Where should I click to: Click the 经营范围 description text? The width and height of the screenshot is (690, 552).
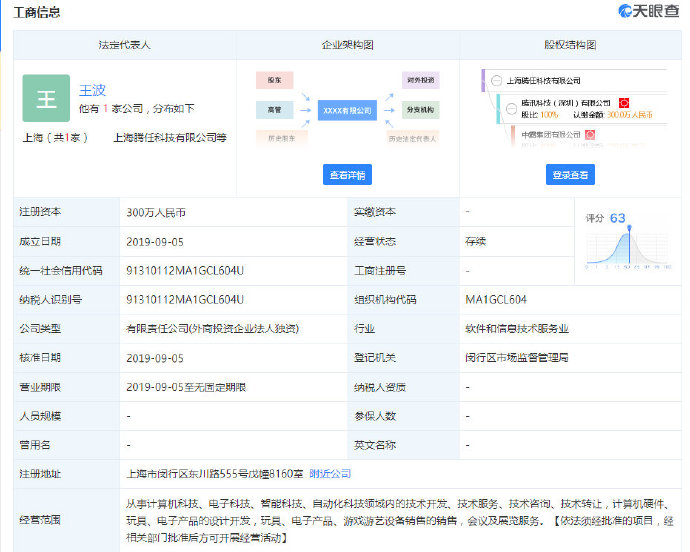(x=400, y=520)
